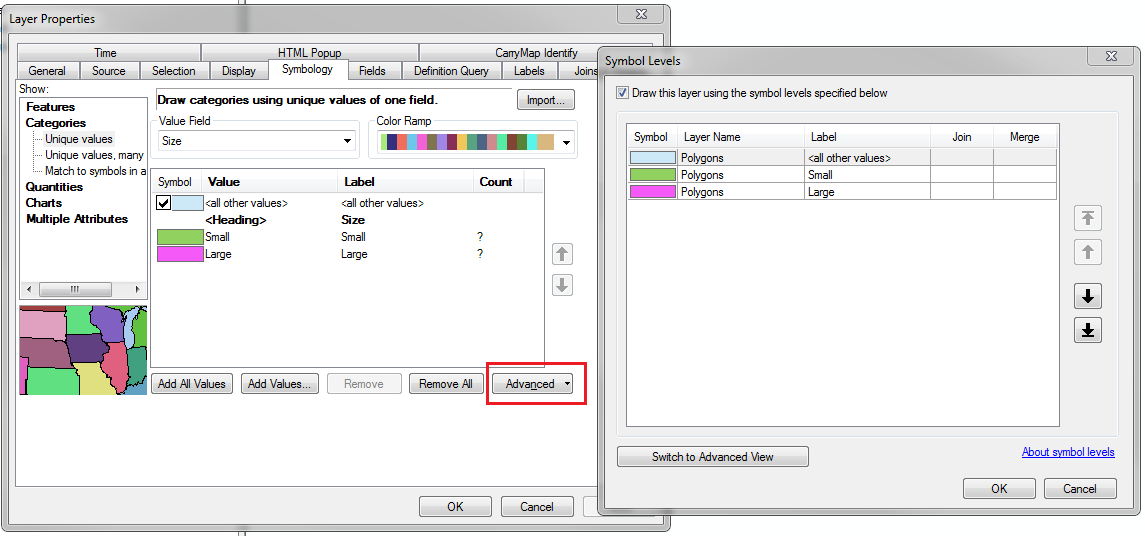Click move symbol level to top arrow
1145x536 pixels.
click(x=1088, y=219)
